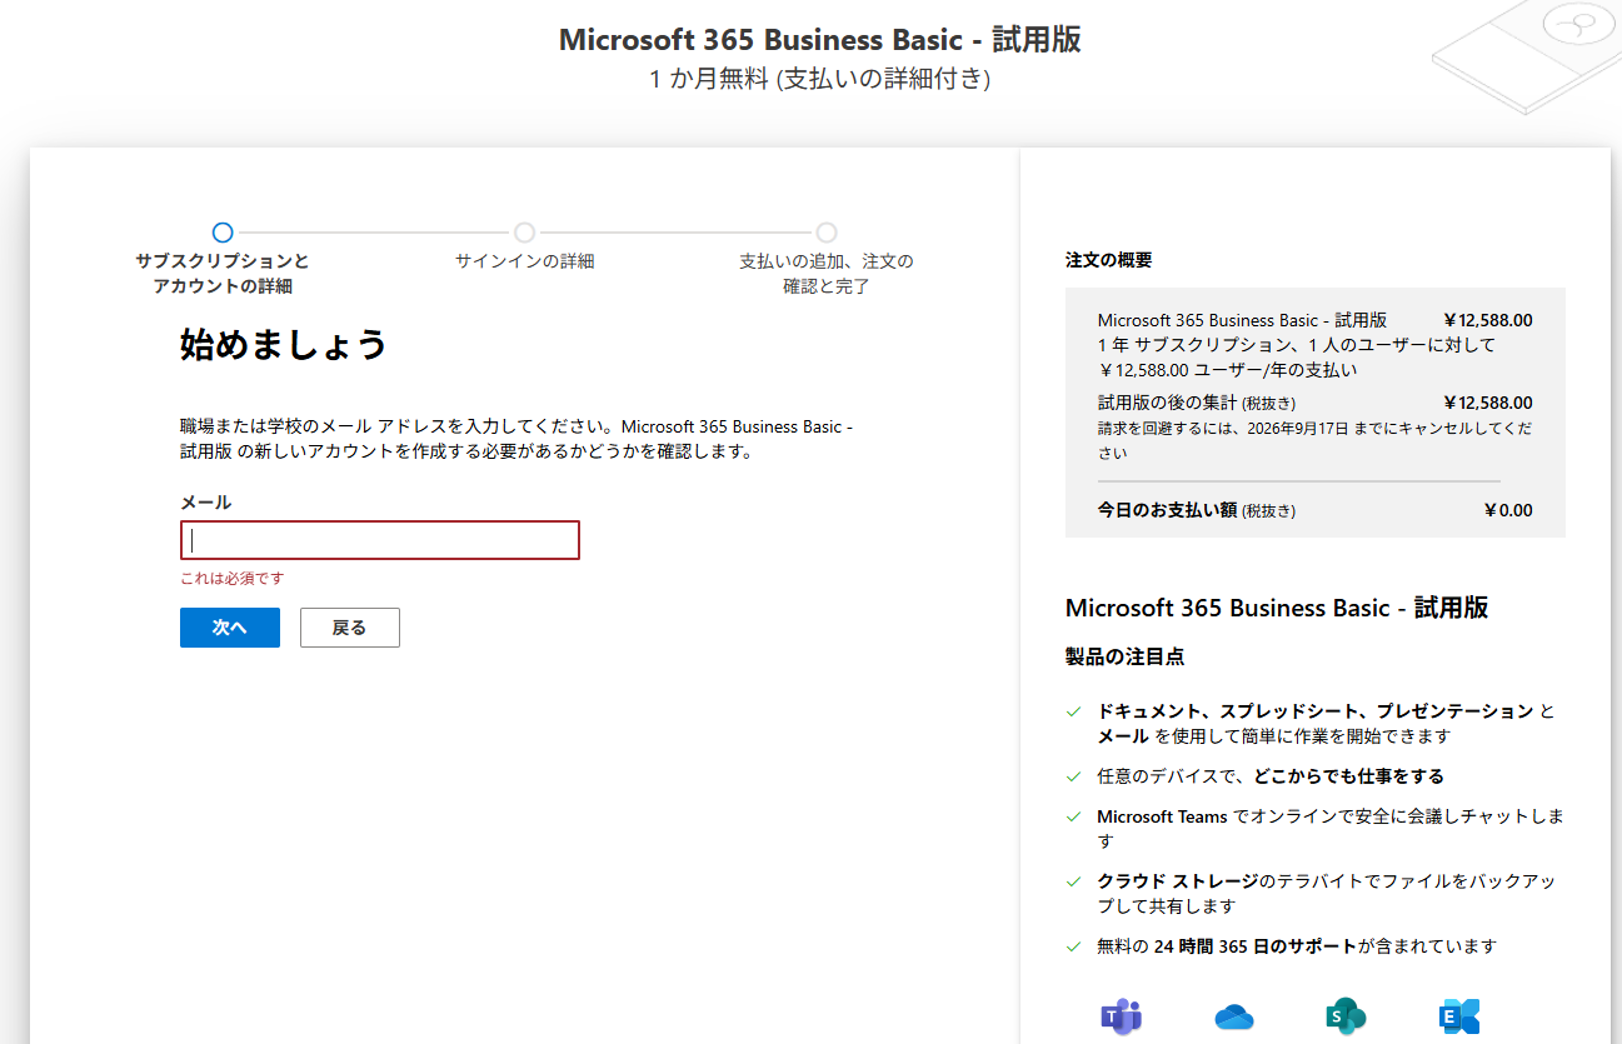
Task: Click the 2026年9月17日 cancellation notice text
Action: (x=1314, y=440)
